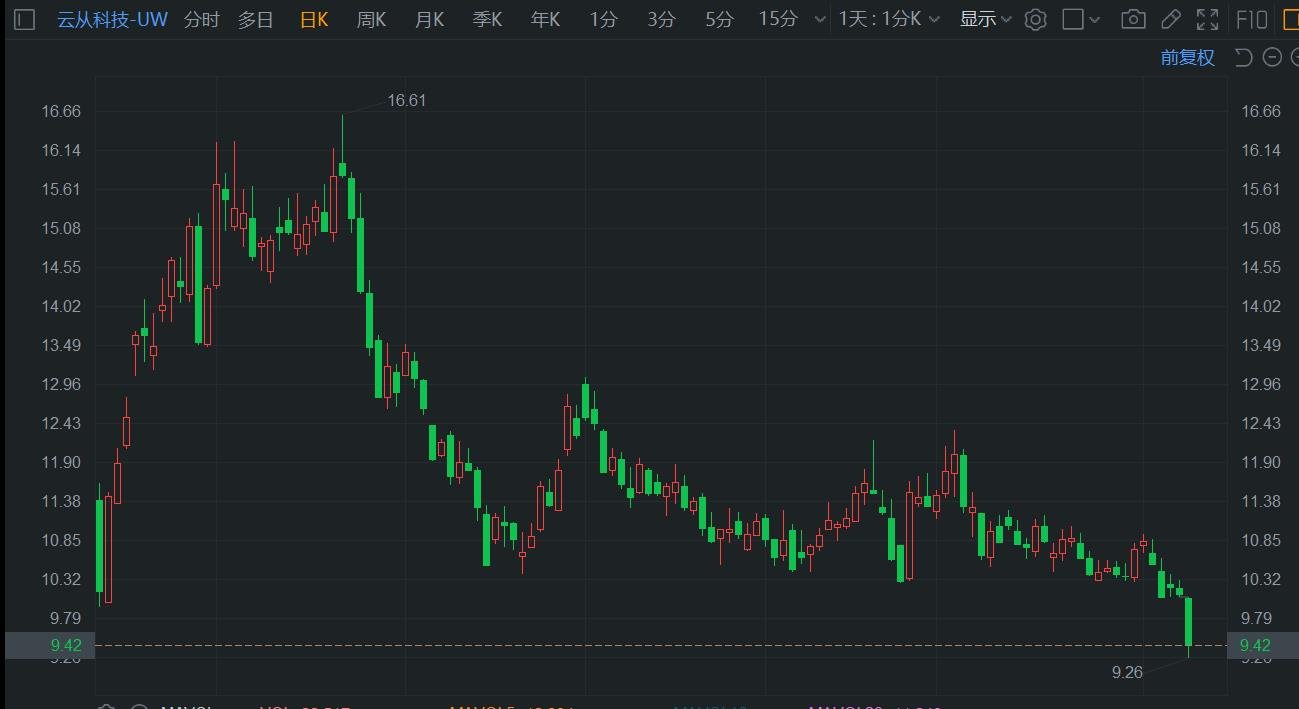Enter fullscreen chart view
Image resolution: width=1299 pixels, height=709 pixels.
coord(1207,20)
